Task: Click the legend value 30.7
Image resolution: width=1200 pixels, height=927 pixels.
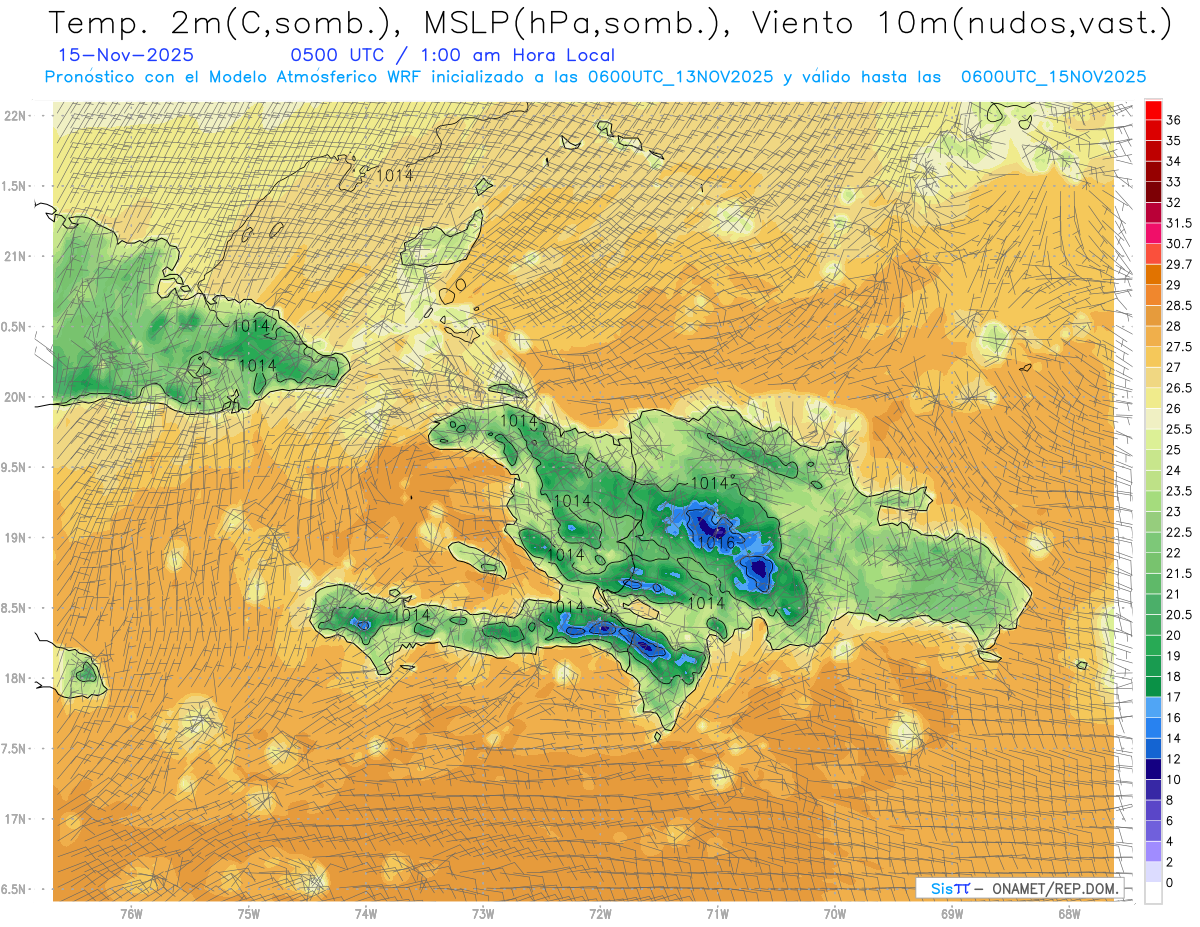Action: tap(1178, 244)
